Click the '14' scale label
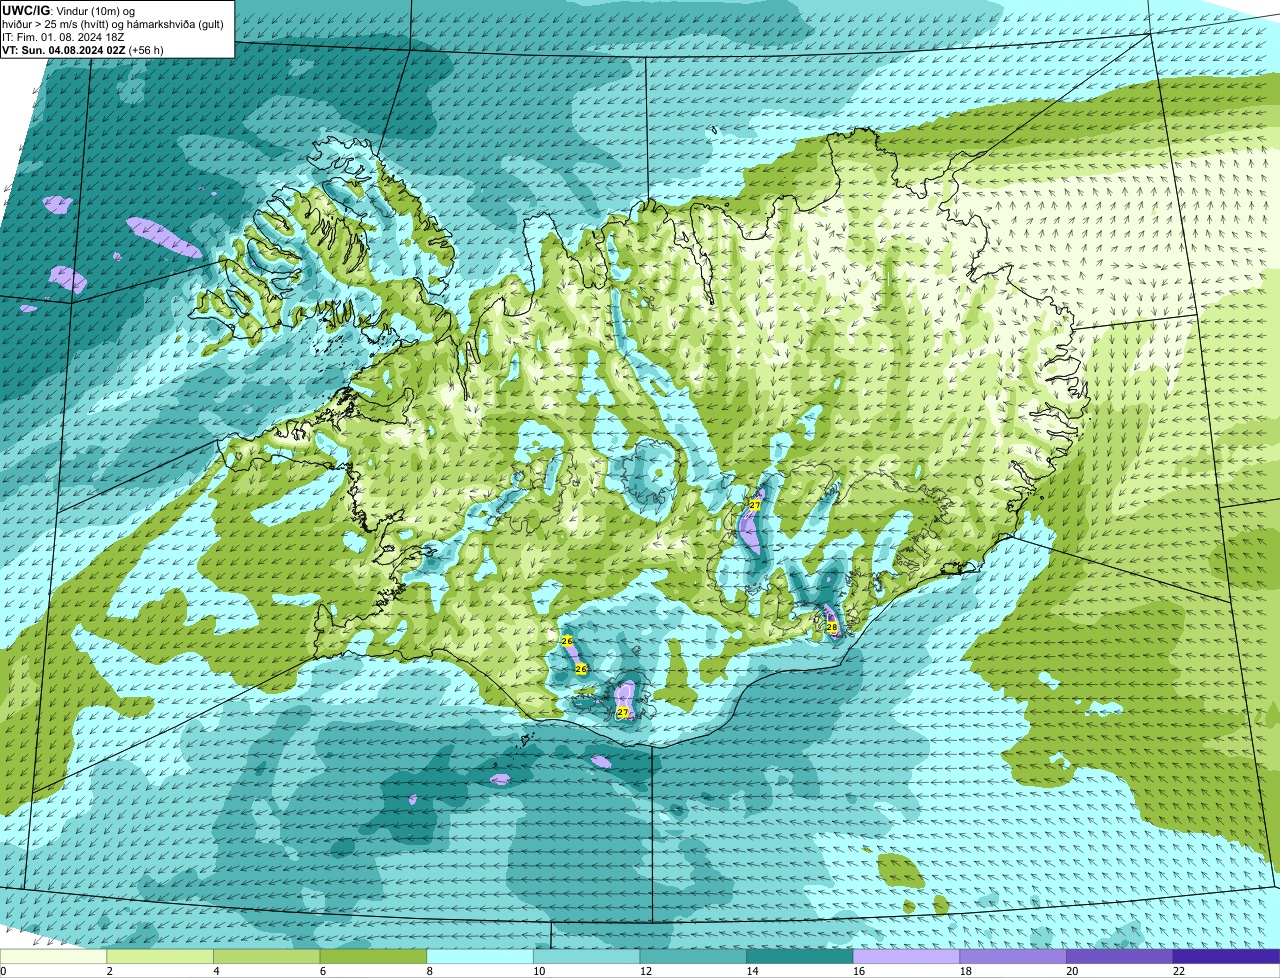1280x978 pixels. [x=752, y=971]
